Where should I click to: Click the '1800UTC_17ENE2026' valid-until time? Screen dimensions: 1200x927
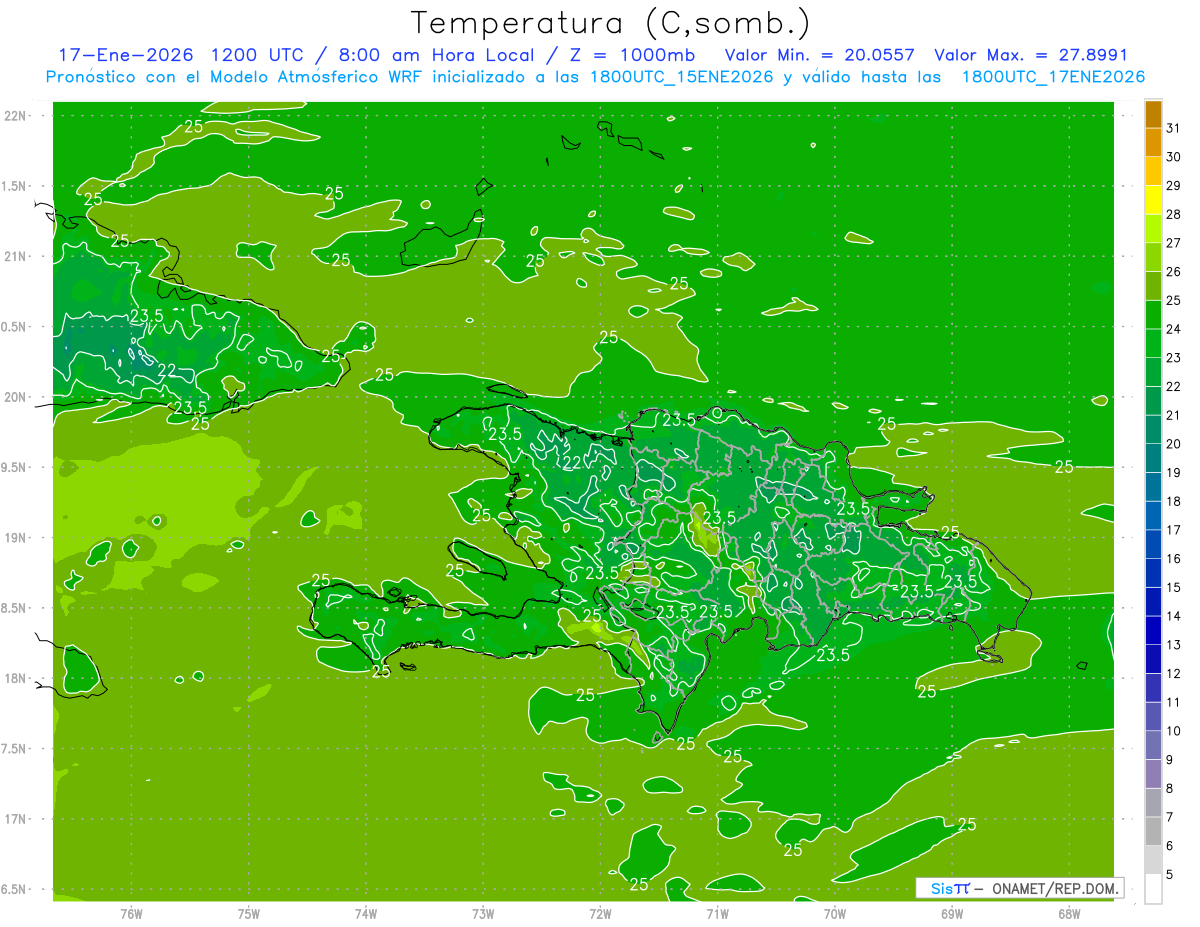click(x=1053, y=77)
